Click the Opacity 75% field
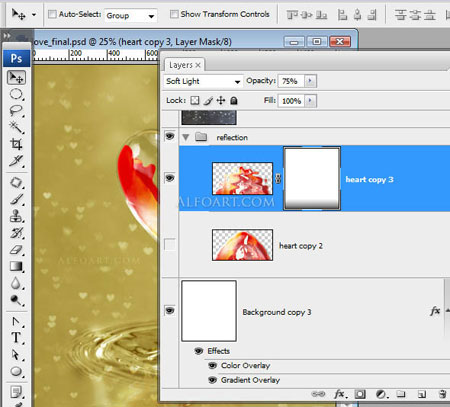 pyautogui.click(x=291, y=81)
